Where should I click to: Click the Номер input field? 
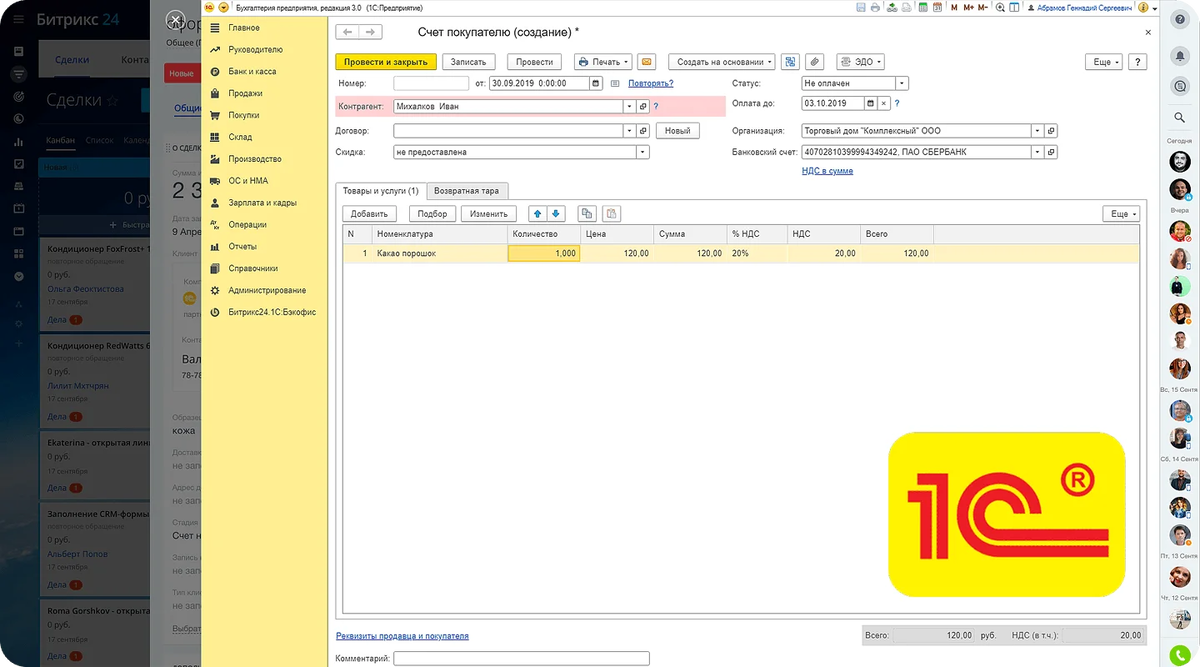431,84
